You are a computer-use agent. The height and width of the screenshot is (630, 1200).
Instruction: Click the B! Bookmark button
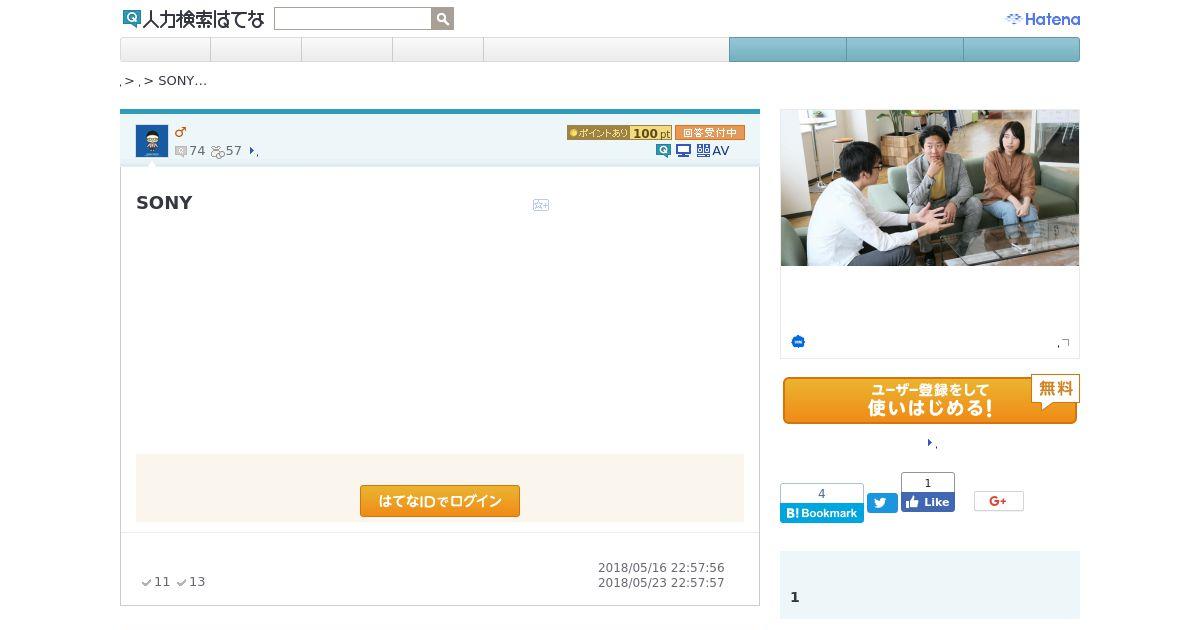coord(822,513)
